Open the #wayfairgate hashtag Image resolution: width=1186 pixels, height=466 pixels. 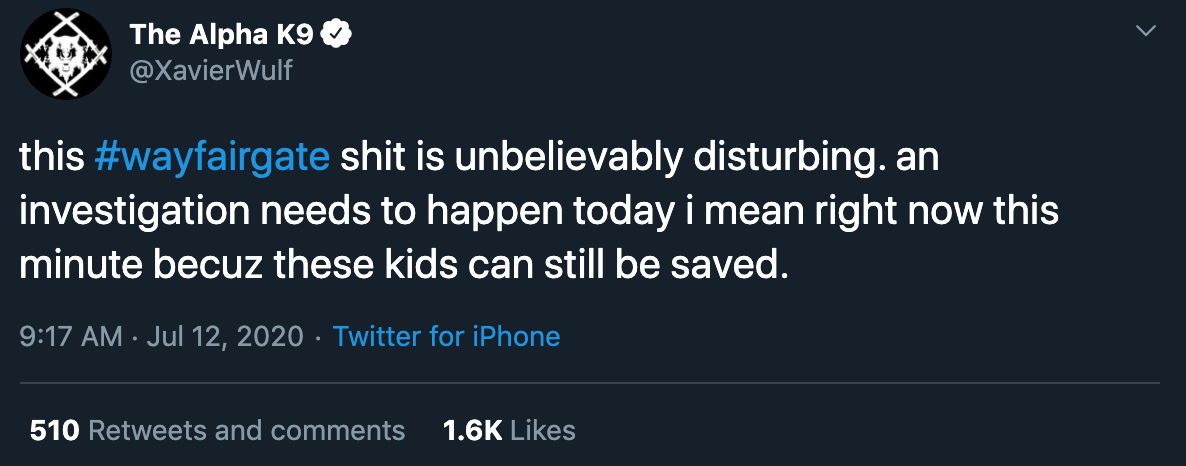213,159
